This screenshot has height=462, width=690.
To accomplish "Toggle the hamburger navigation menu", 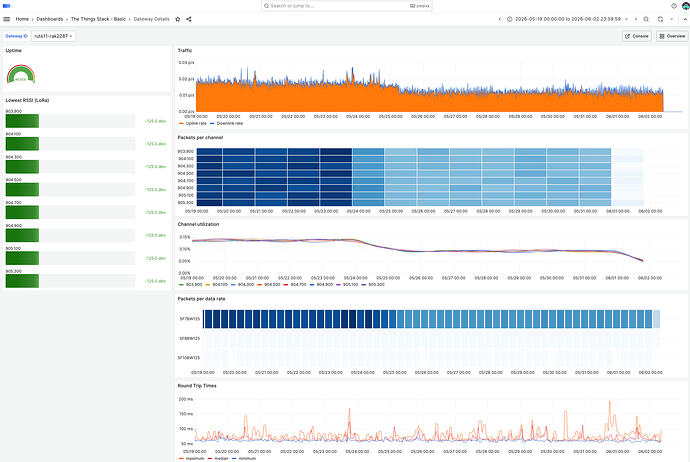I will pos(7,19).
